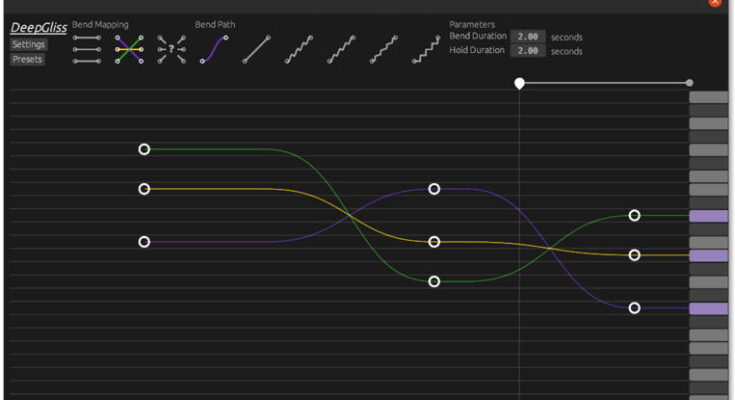The width and height of the screenshot is (735, 400).
Task: Open the Presets menu
Action: [28, 59]
